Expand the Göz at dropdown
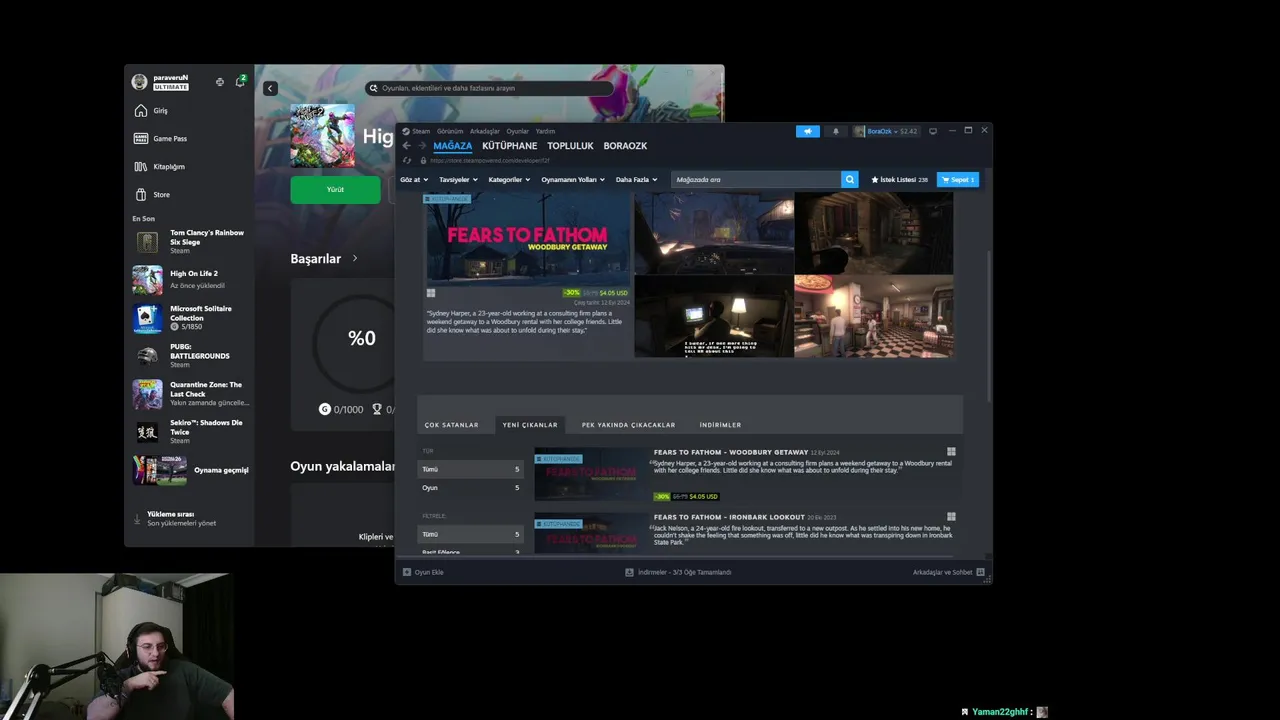 tap(414, 180)
